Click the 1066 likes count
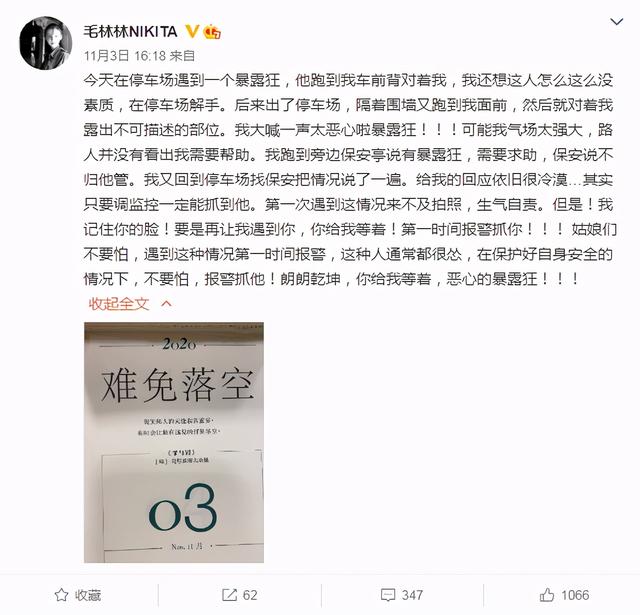640x615 pixels. click(x=575, y=595)
